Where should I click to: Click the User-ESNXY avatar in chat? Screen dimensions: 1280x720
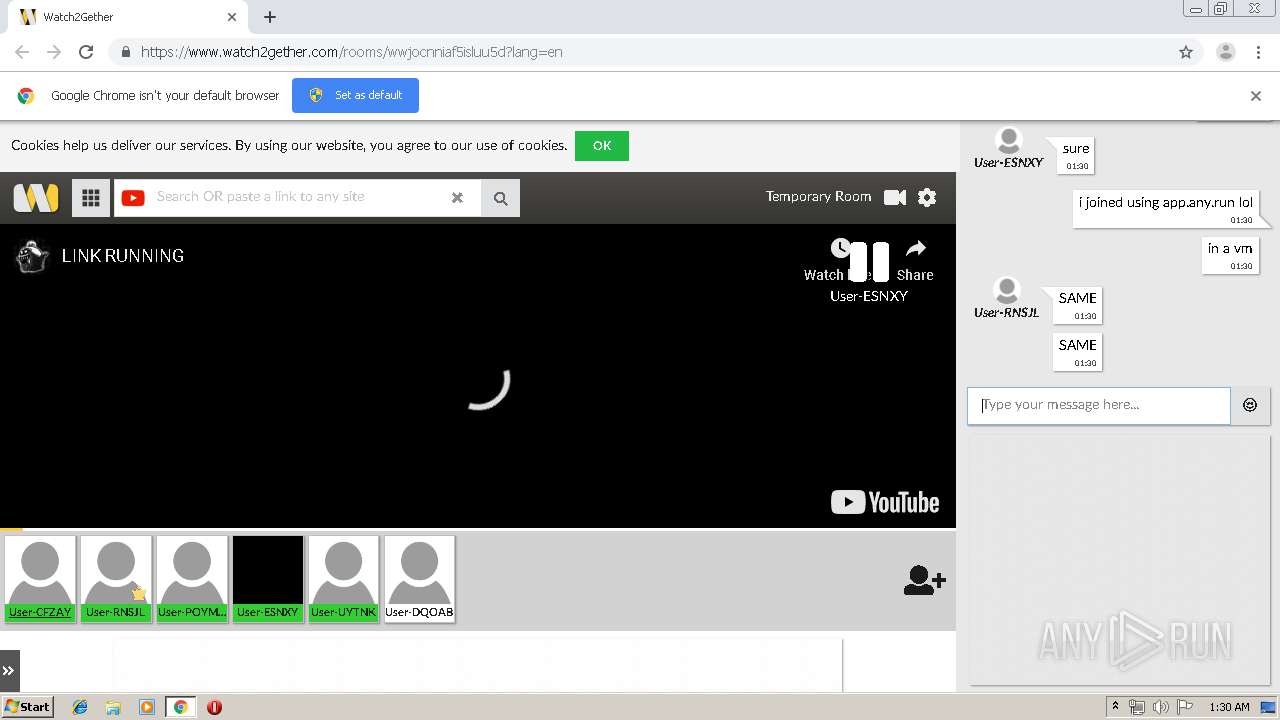(1010, 141)
